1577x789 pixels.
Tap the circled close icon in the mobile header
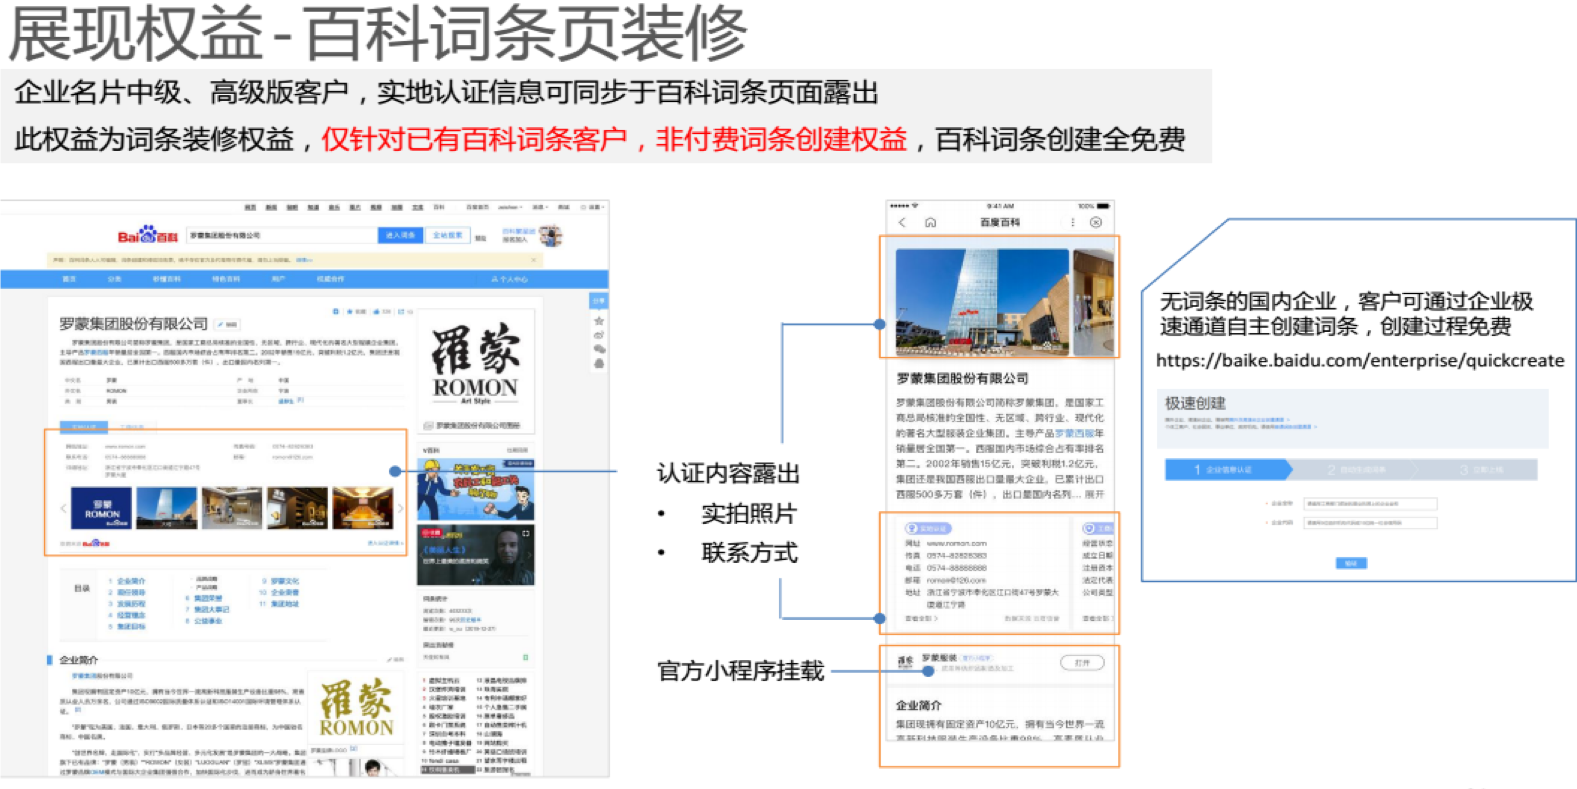tap(1096, 222)
